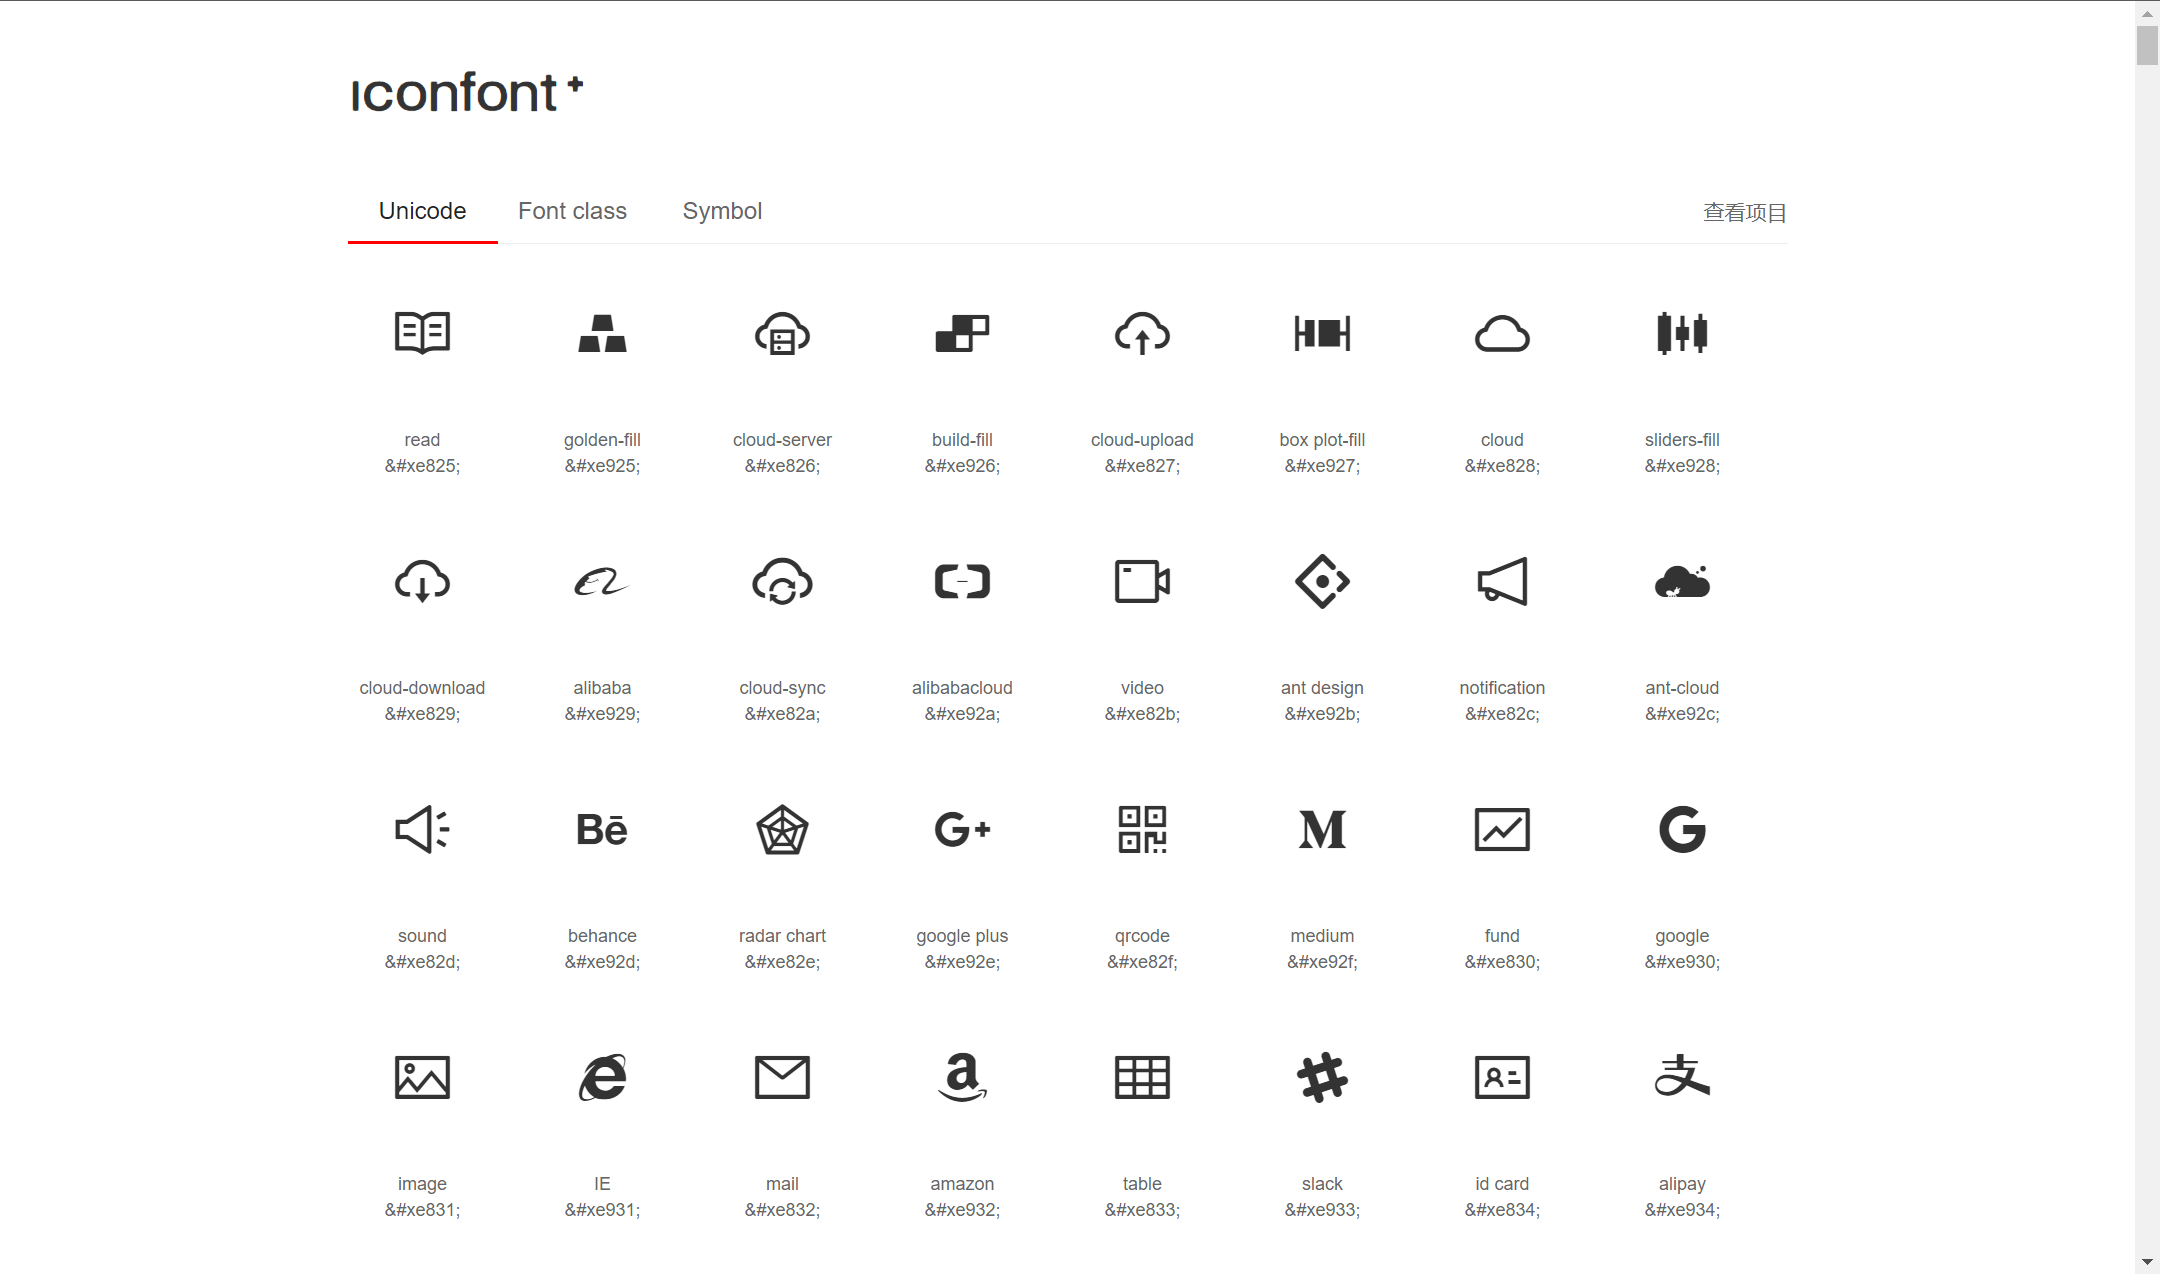Select the slack hashtag icon
Viewport: 2160px width, 1274px height.
click(x=1322, y=1077)
